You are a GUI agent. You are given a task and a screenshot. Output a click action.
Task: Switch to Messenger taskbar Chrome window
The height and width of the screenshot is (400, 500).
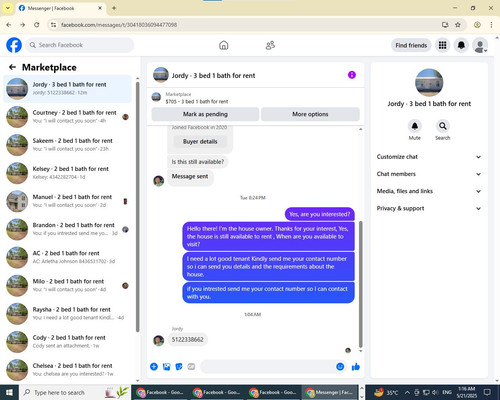(x=330, y=392)
